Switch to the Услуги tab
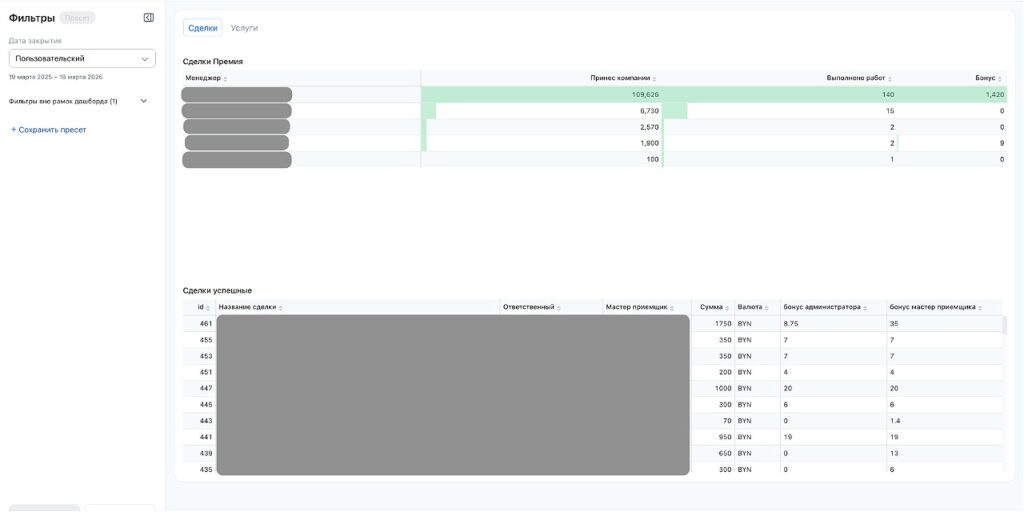The height and width of the screenshot is (512, 1024). (244, 28)
